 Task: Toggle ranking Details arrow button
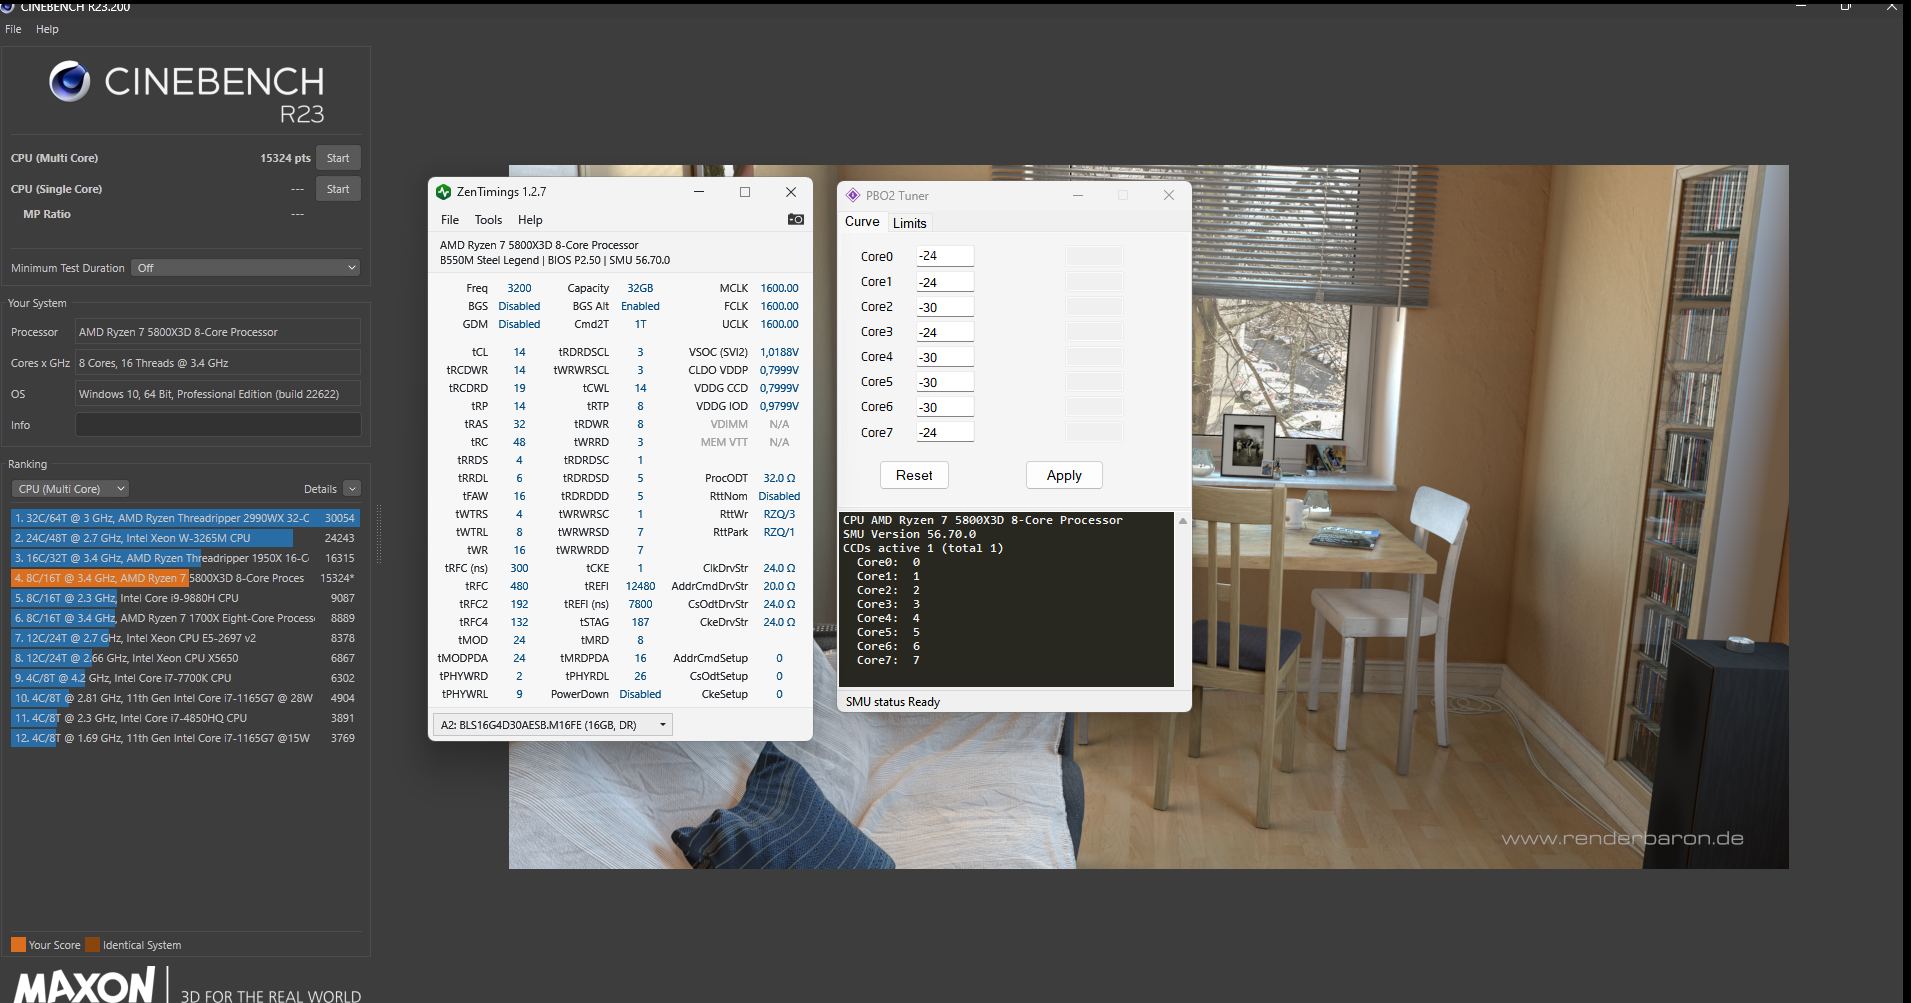point(352,489)
